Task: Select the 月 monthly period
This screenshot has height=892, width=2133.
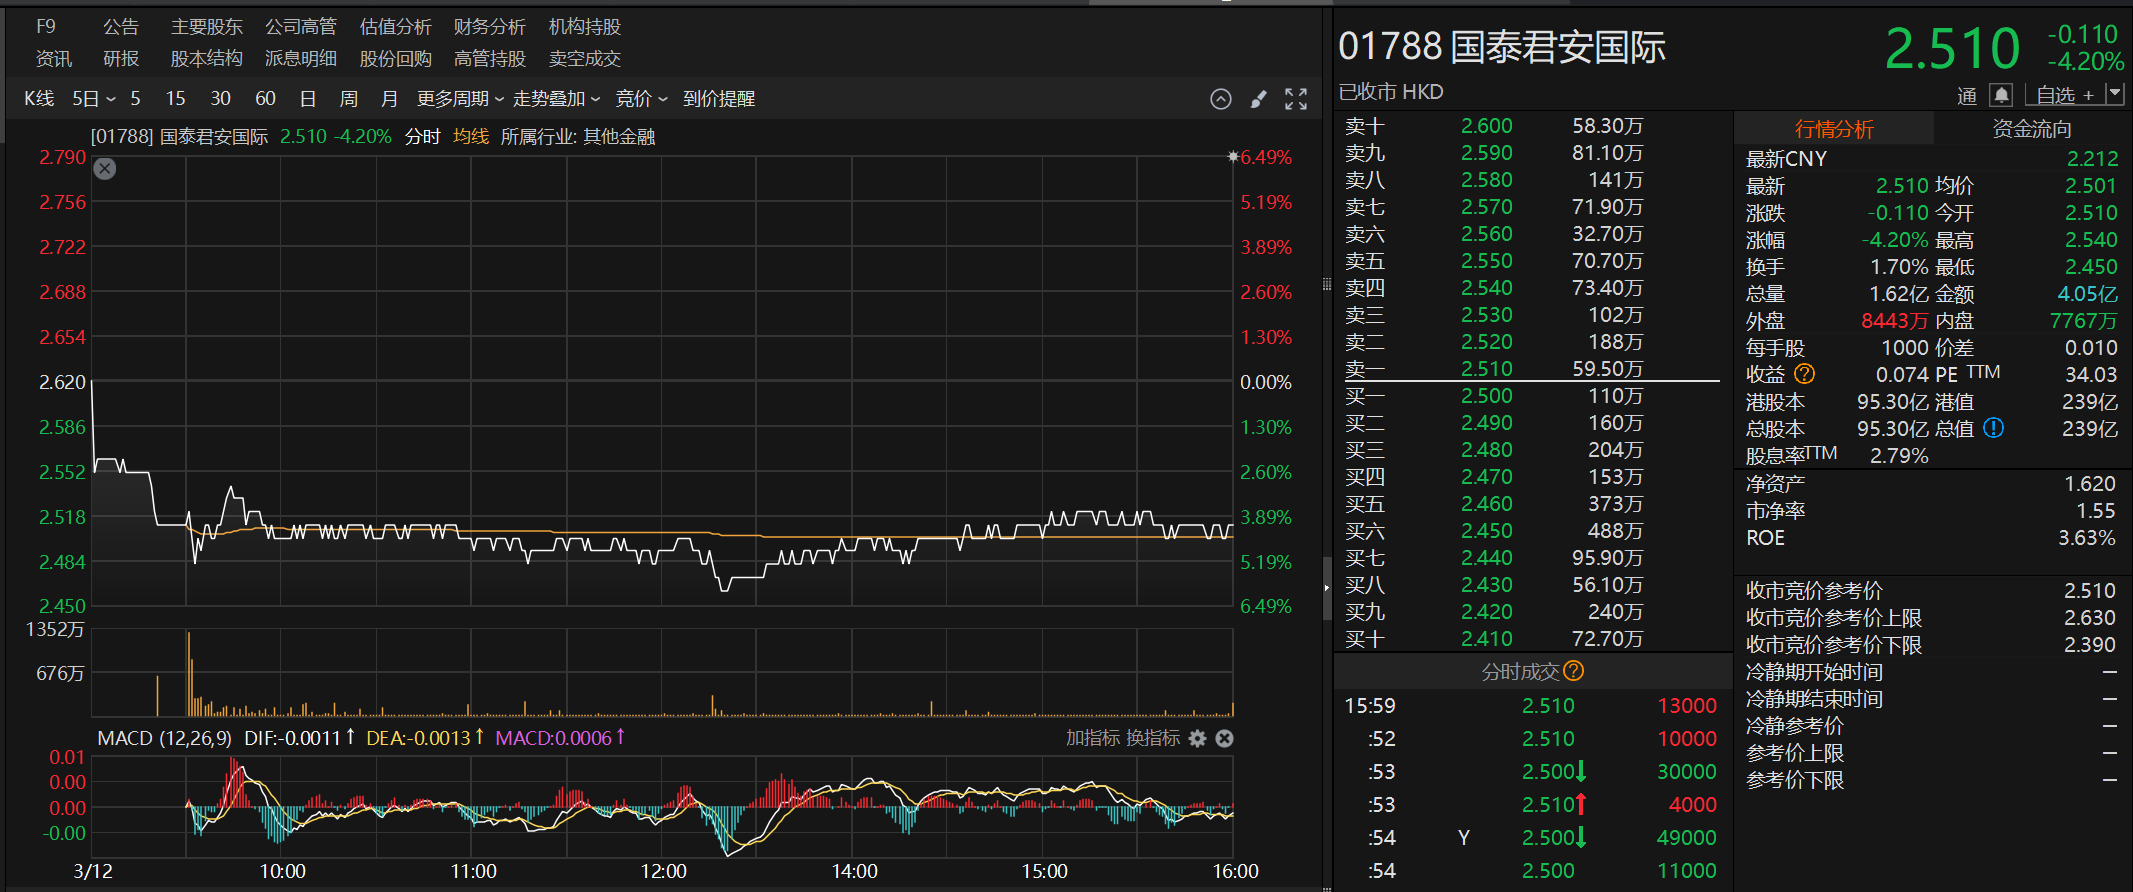Action: pyautogui.click(x=389, y=99)
